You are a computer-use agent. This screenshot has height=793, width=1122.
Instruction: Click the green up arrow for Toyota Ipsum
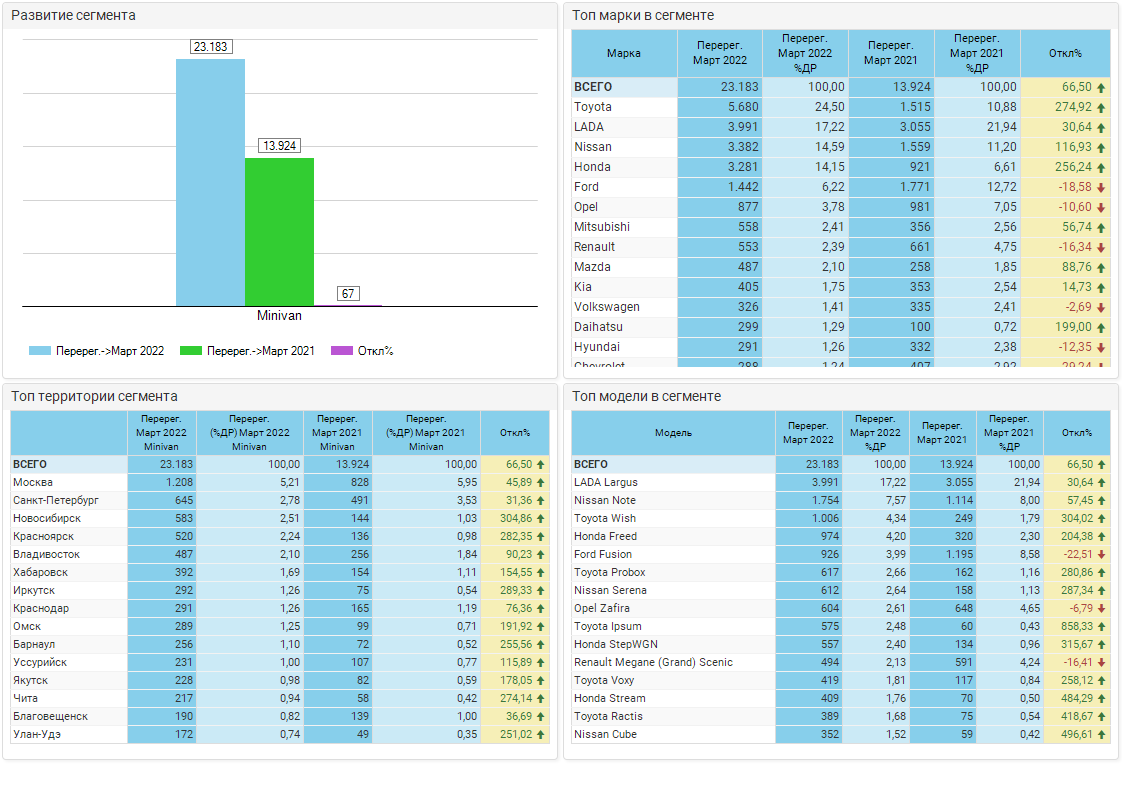point(1101,627)
